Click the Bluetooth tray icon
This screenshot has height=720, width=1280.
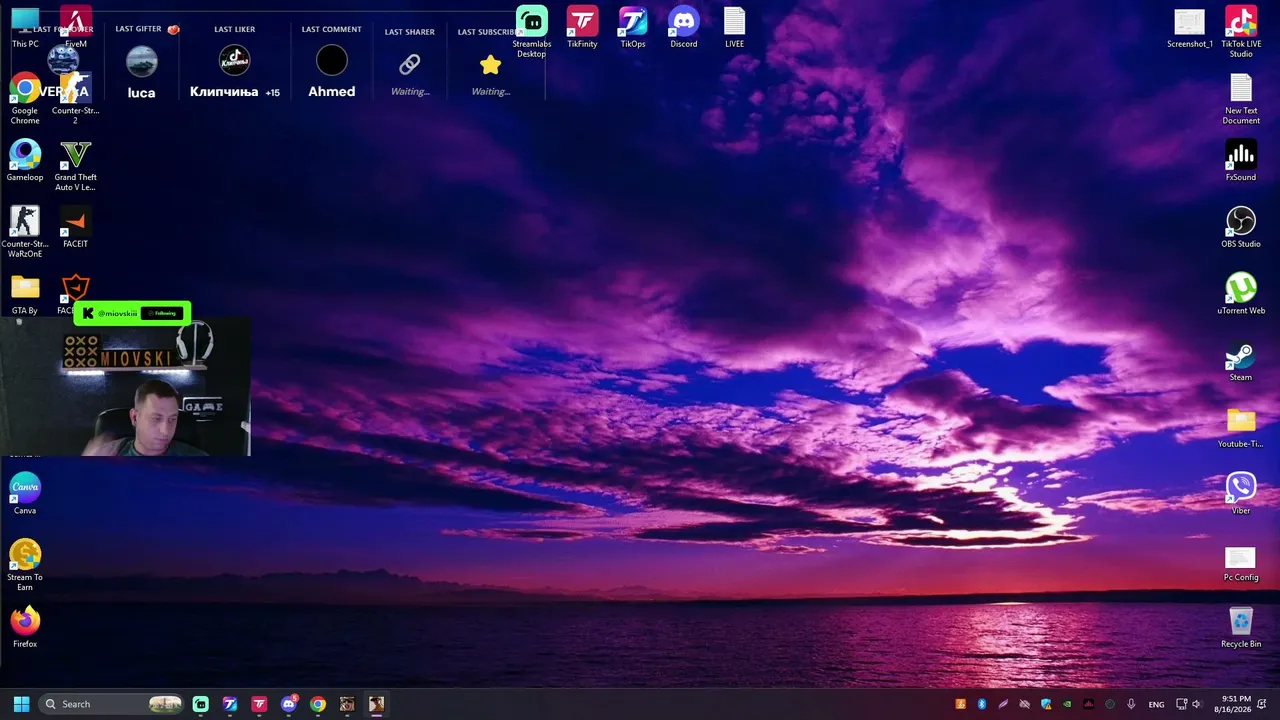[x=982, y=704]
